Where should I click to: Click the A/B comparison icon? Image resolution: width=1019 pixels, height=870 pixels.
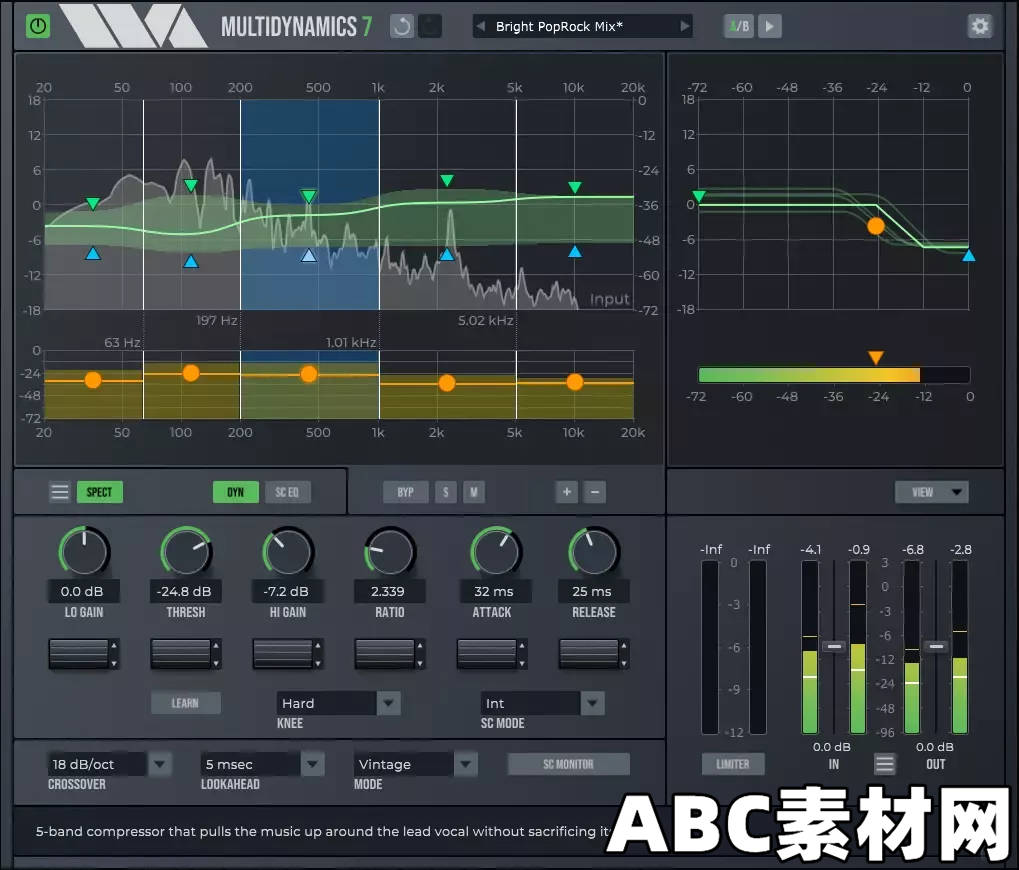(738, 26)
